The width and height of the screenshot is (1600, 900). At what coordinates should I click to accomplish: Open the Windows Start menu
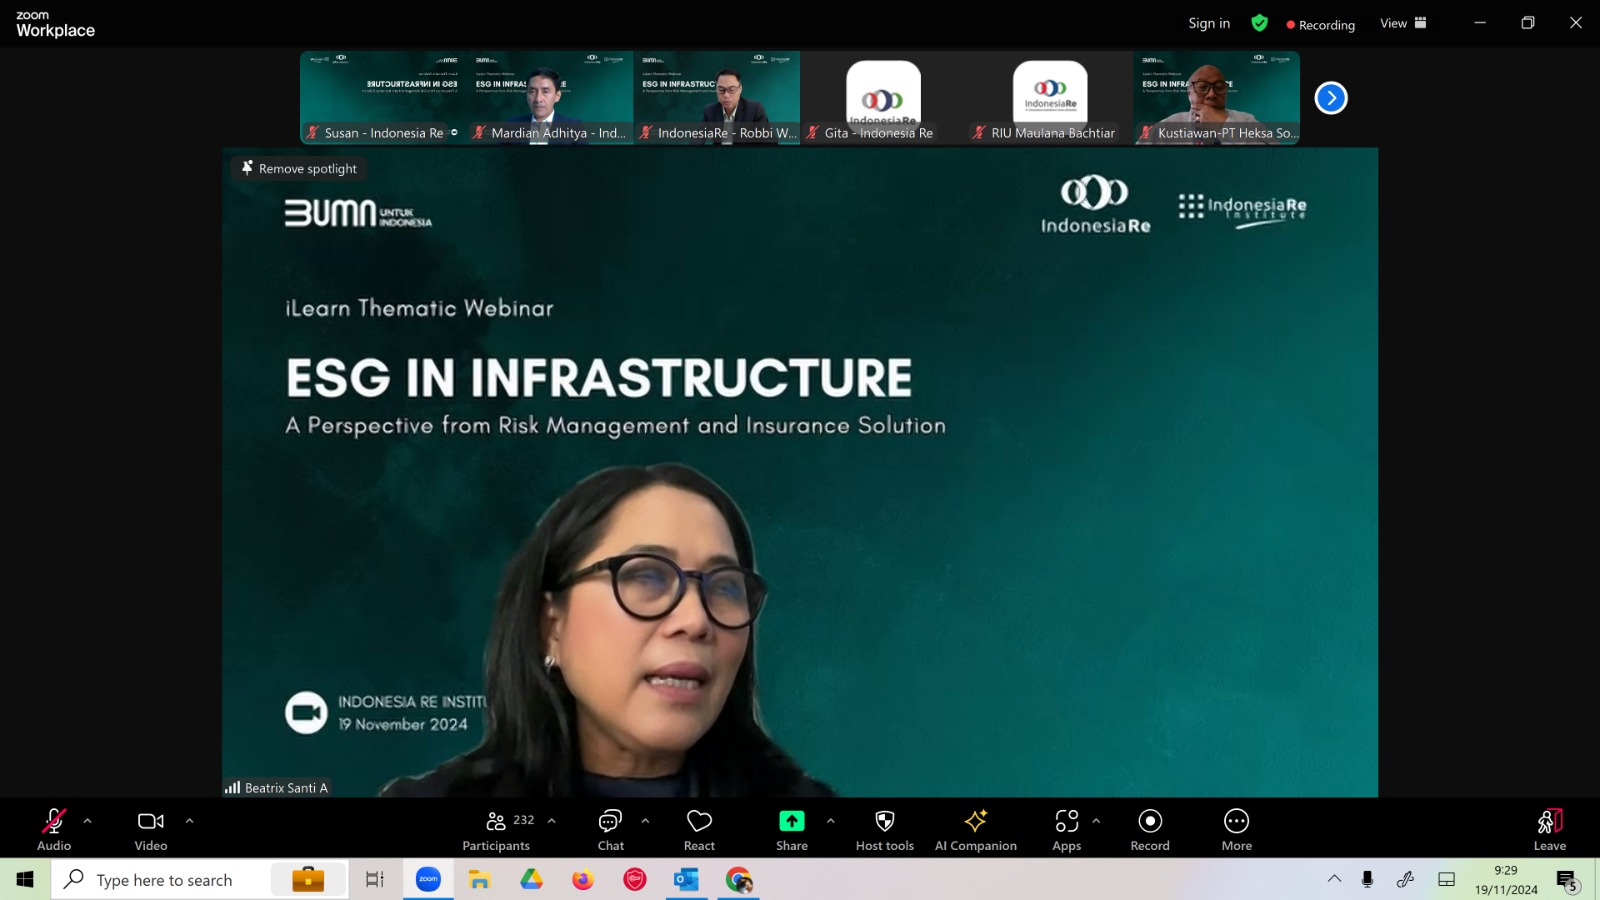(x=25, y=879)
